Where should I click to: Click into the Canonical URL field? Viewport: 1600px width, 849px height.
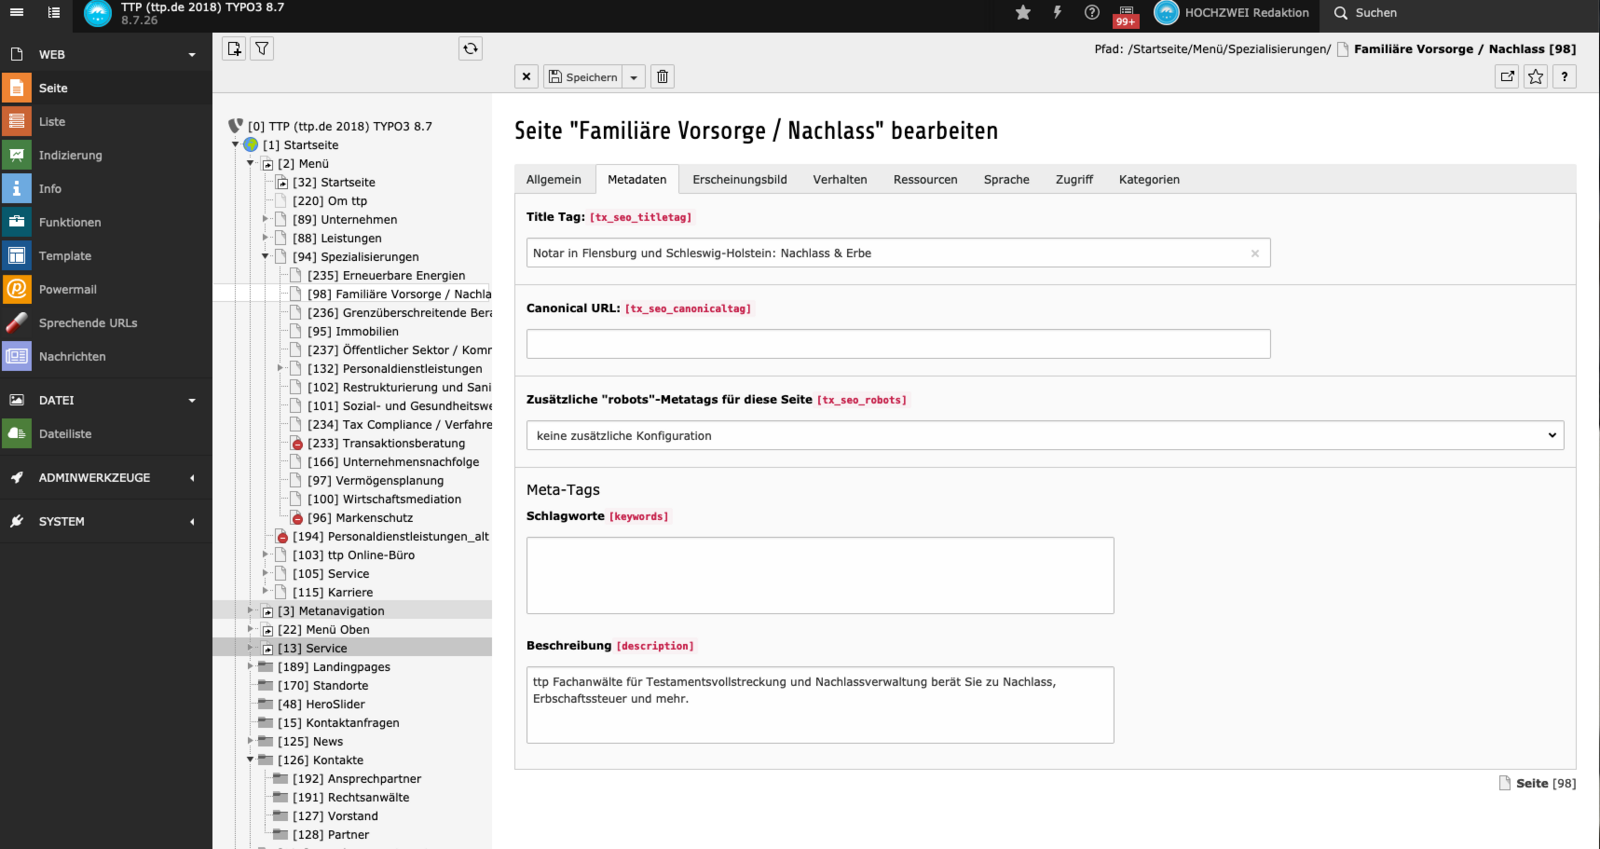pyautogui.click(x=898, y=344)
